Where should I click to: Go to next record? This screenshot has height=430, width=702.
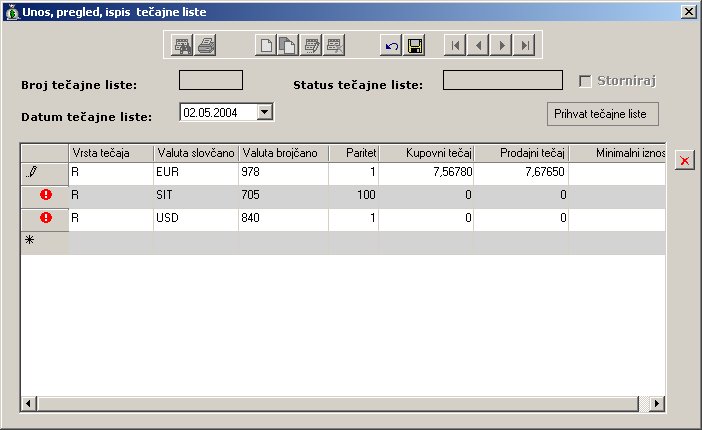[x=501, y=45]
